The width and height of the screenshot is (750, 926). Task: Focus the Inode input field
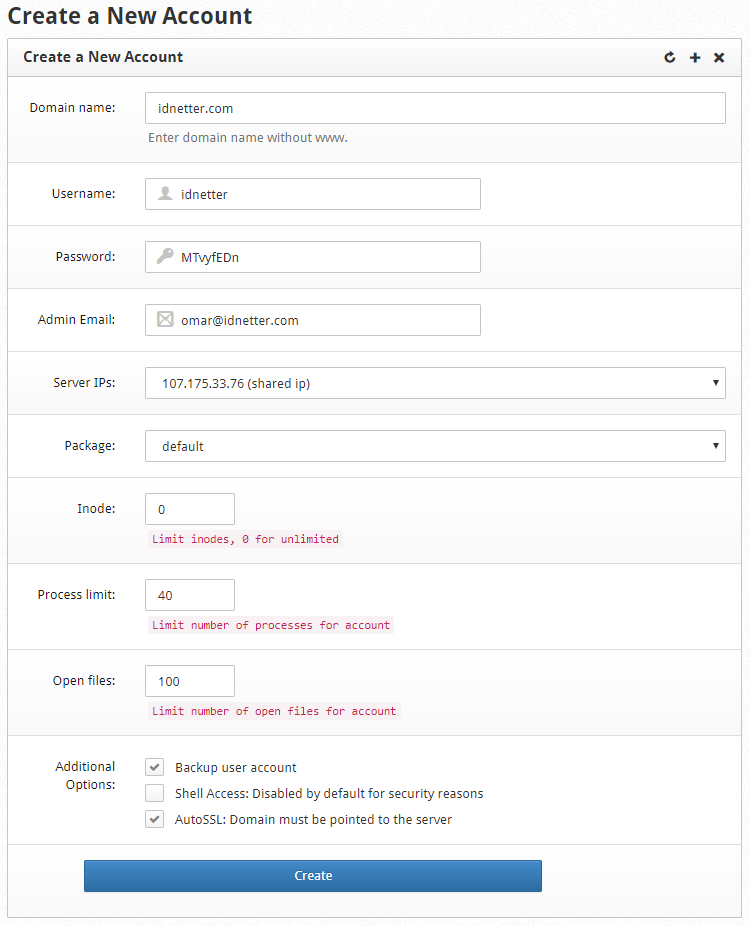pos(190,509)
